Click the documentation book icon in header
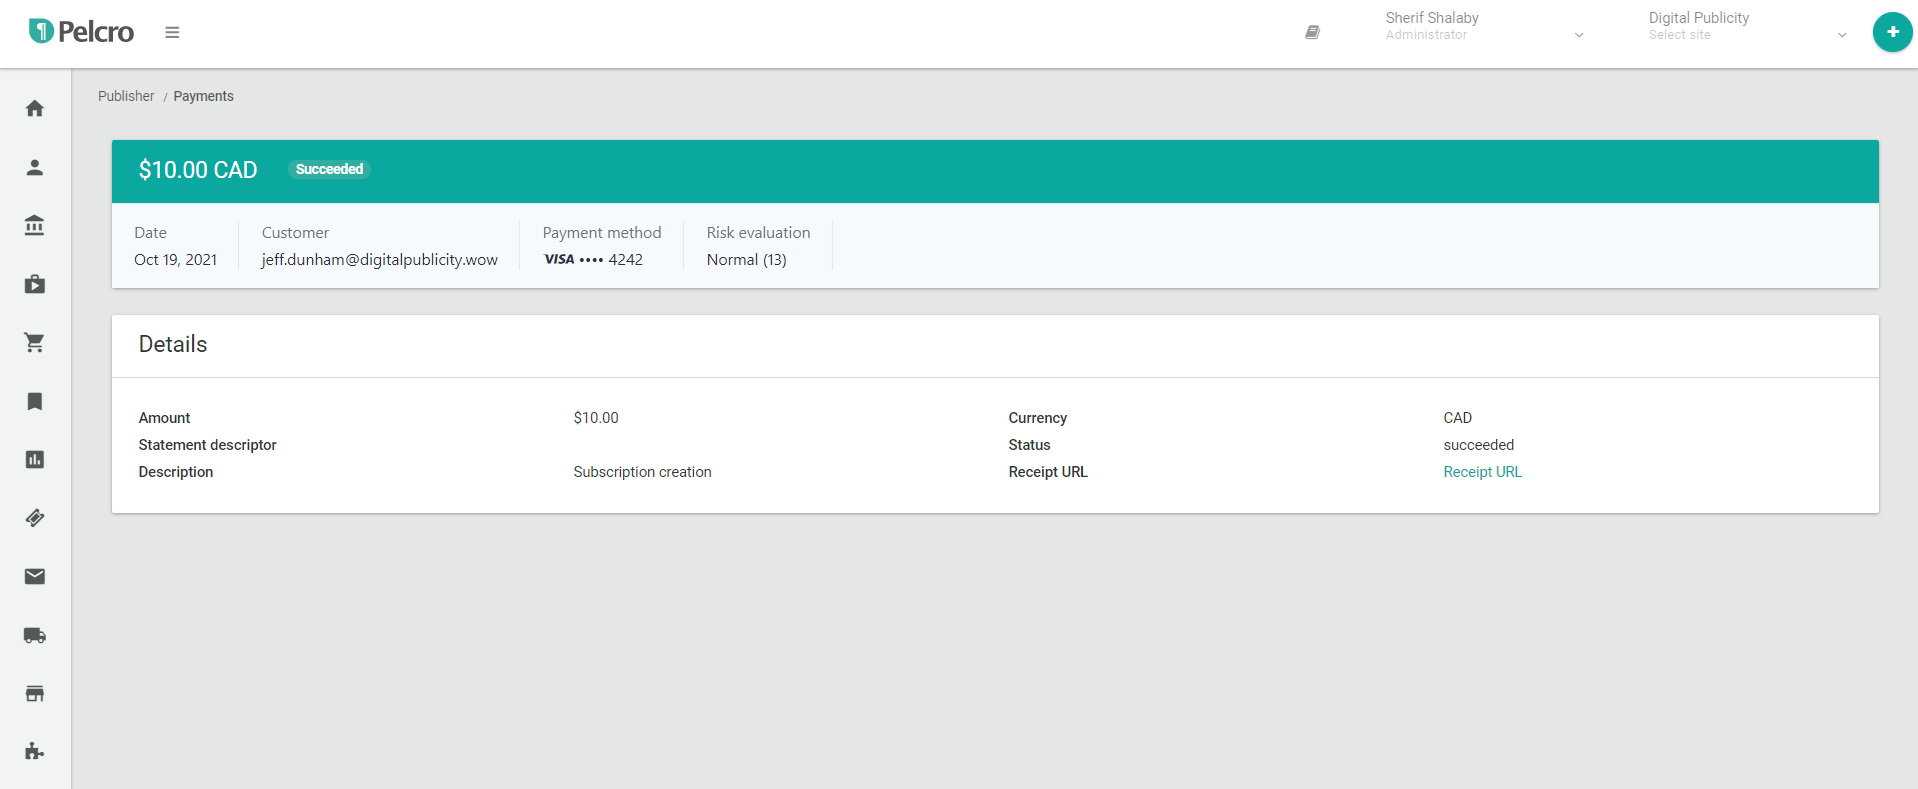1918x789 pixels. (x=1312, y=32)
